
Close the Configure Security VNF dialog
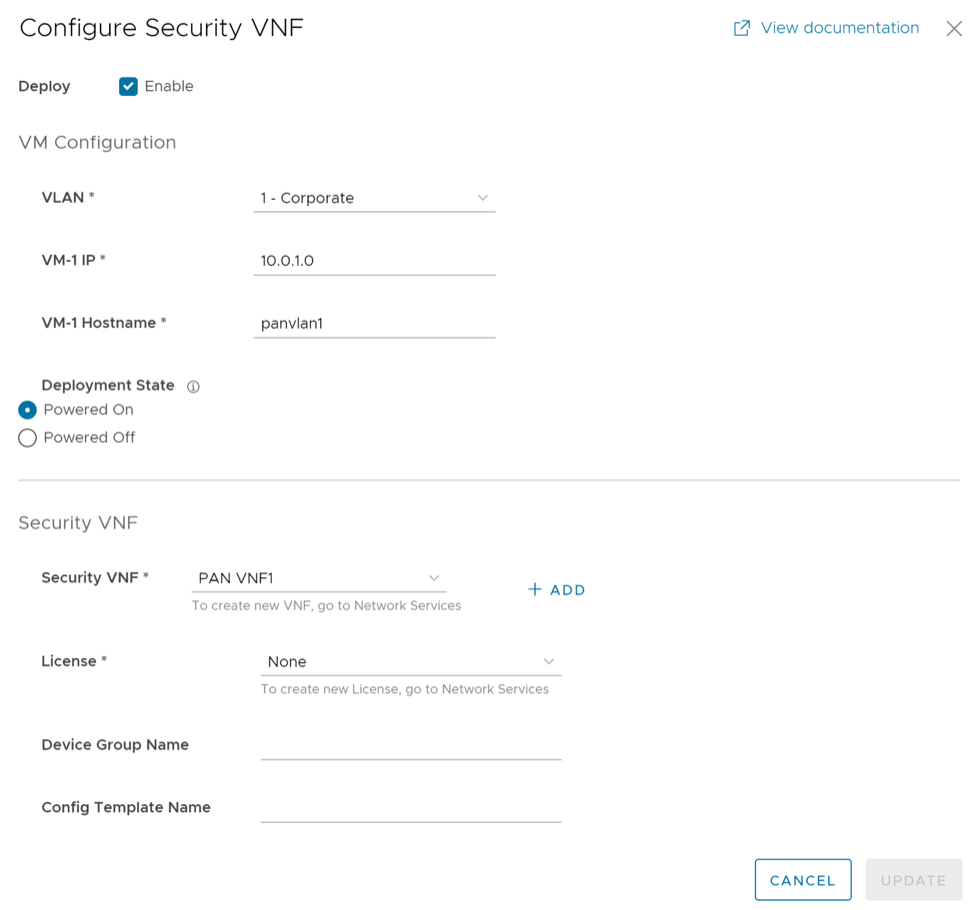(x=954, y=29)
